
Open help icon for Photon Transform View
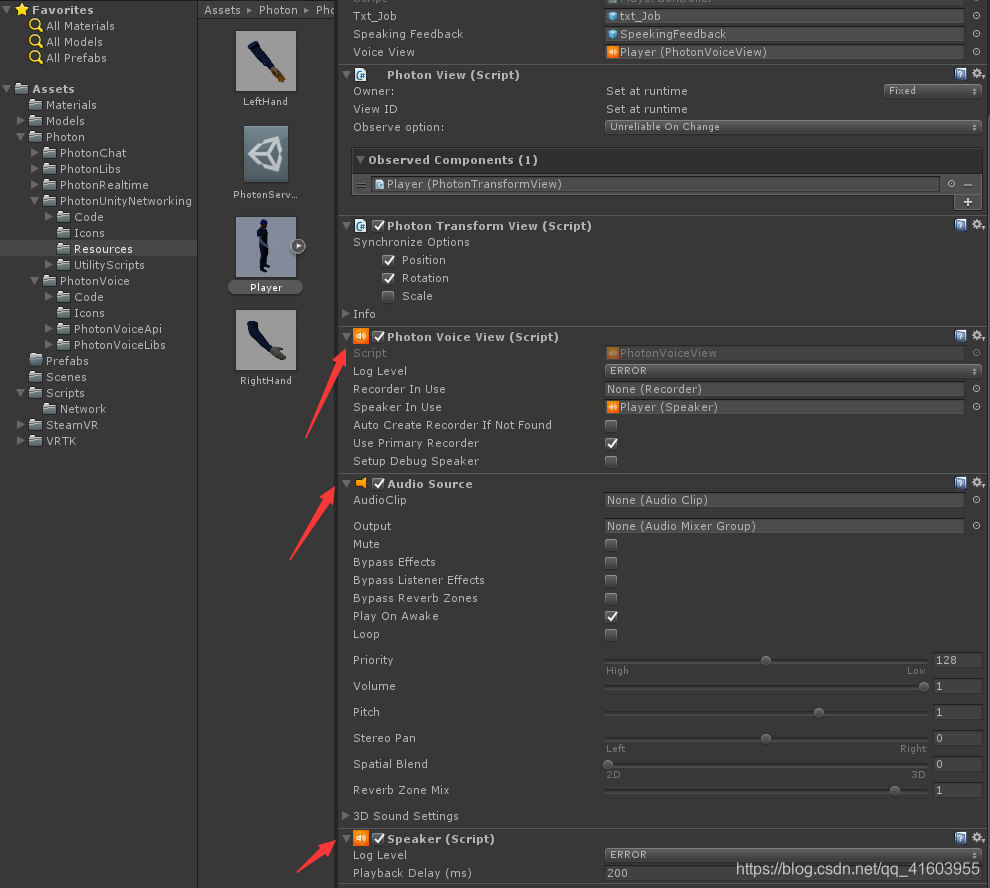(x=960, y=225)
